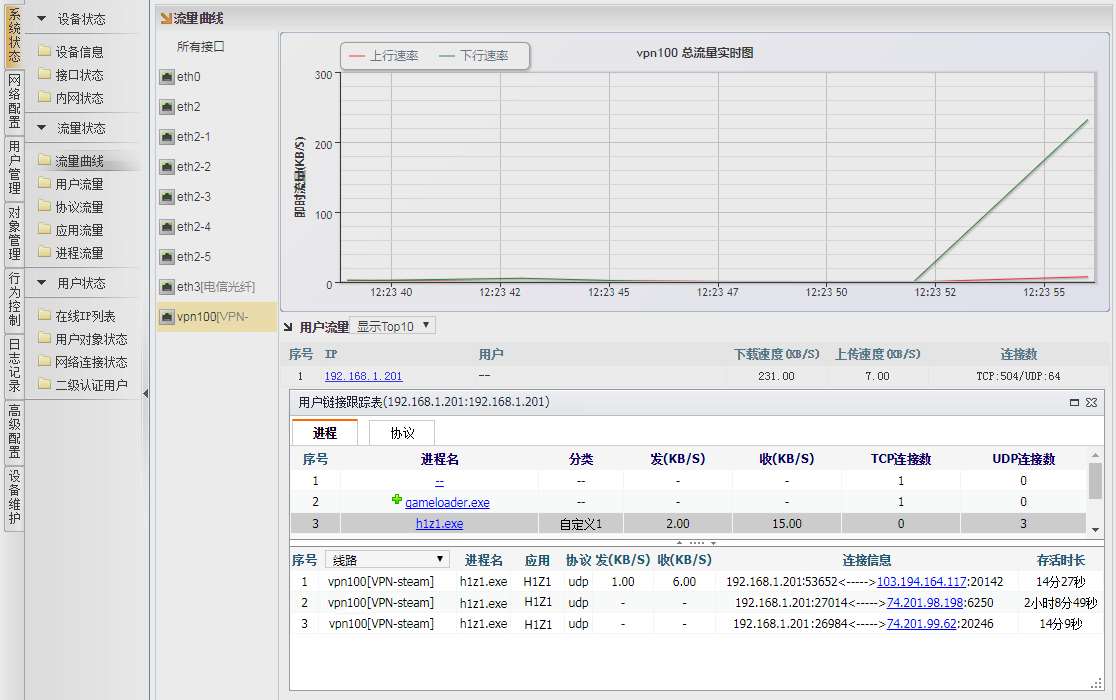This screenshot has height=700, width=1116.
Task: Close the 用户链接跟踪表 panel
Action: coord(1091,402)
